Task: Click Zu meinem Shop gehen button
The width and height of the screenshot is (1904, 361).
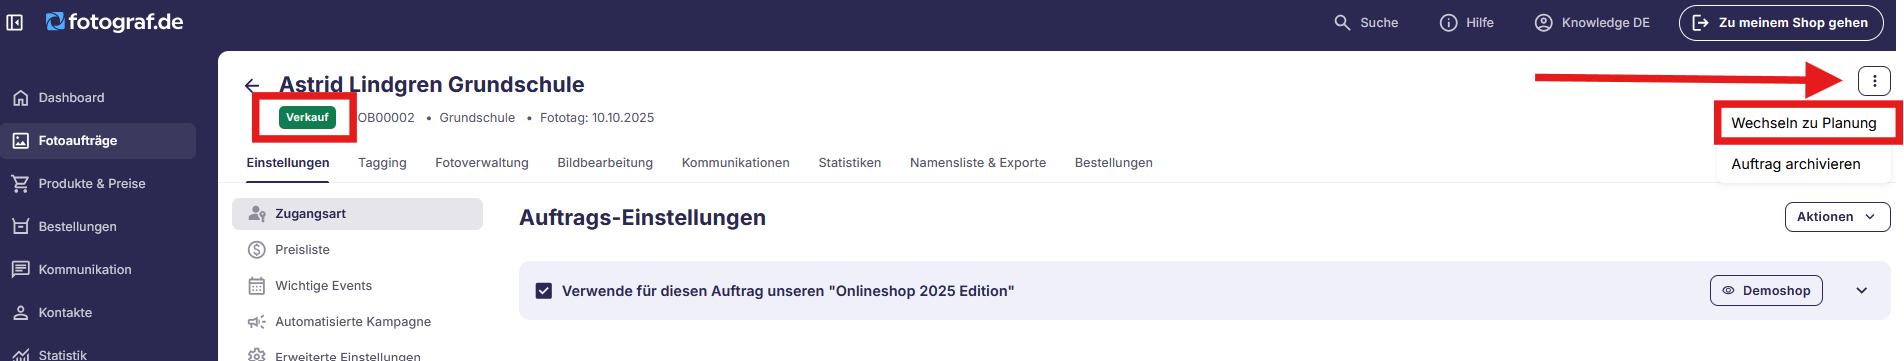Action: coord(1781,22)
